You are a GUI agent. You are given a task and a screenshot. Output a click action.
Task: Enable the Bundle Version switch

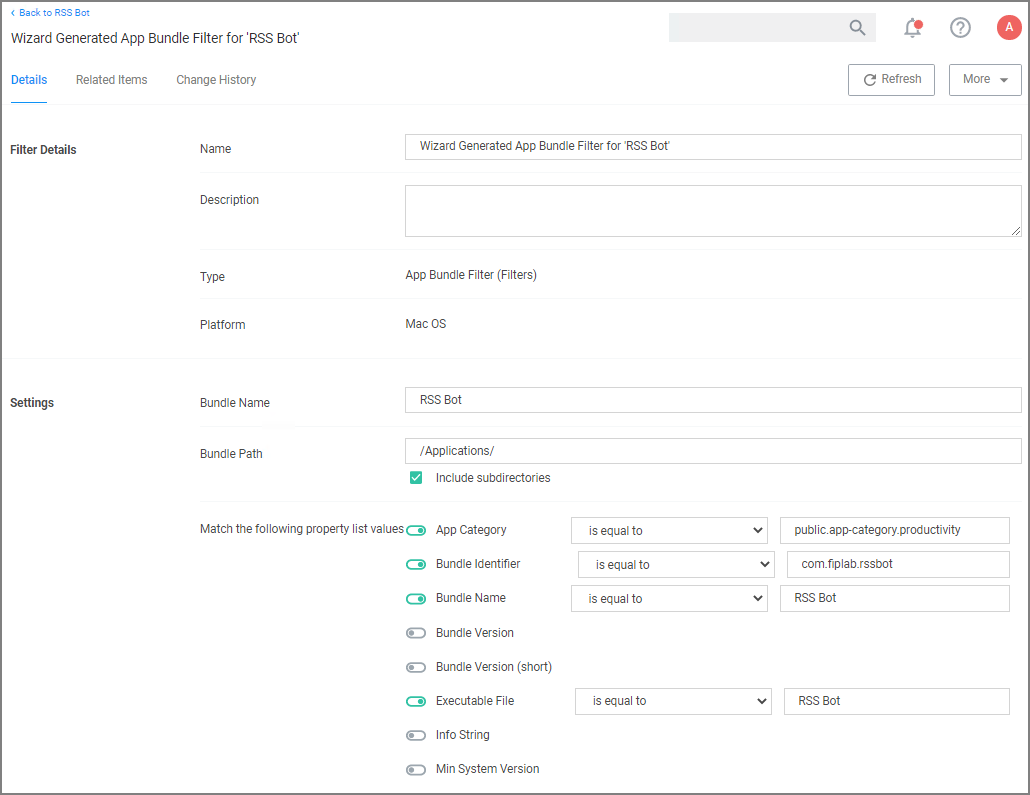point(416,633)
